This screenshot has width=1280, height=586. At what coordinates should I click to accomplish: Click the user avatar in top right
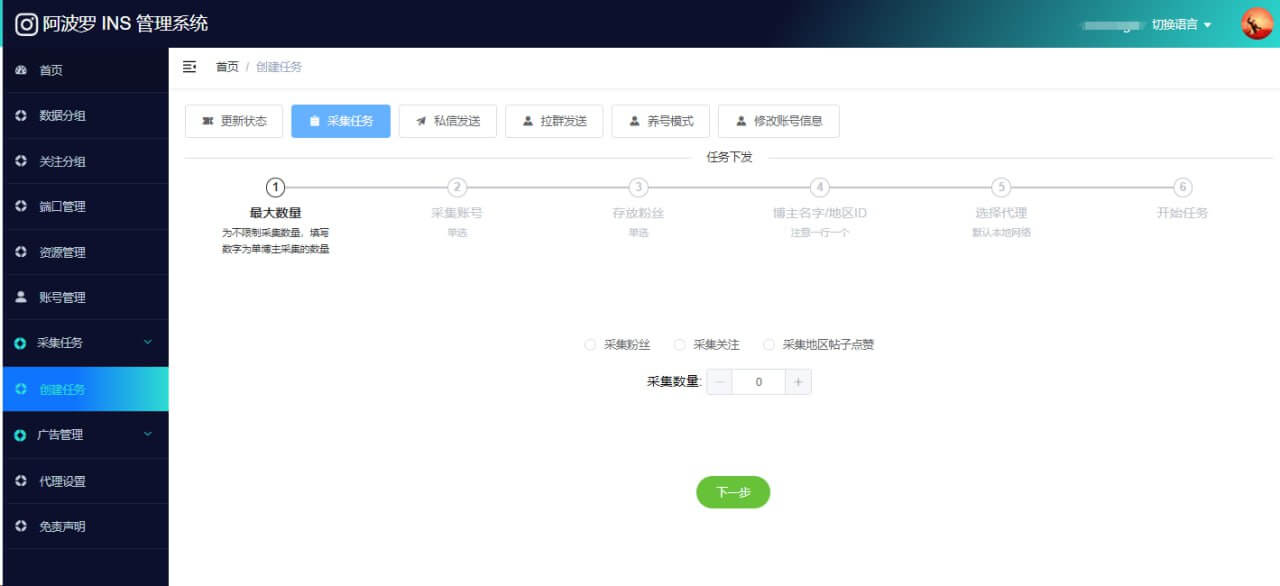tap(1256, 24)
